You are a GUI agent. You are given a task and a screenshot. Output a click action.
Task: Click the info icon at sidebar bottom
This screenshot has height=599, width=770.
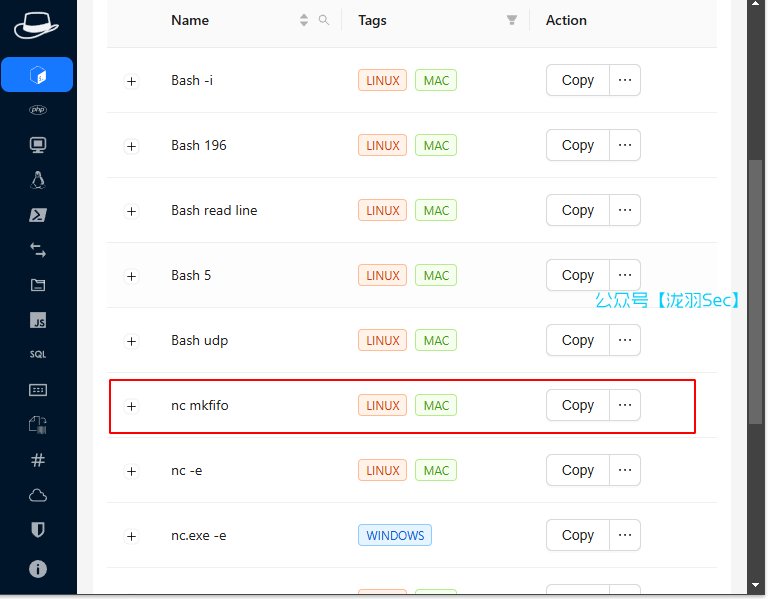click(38, 569)
